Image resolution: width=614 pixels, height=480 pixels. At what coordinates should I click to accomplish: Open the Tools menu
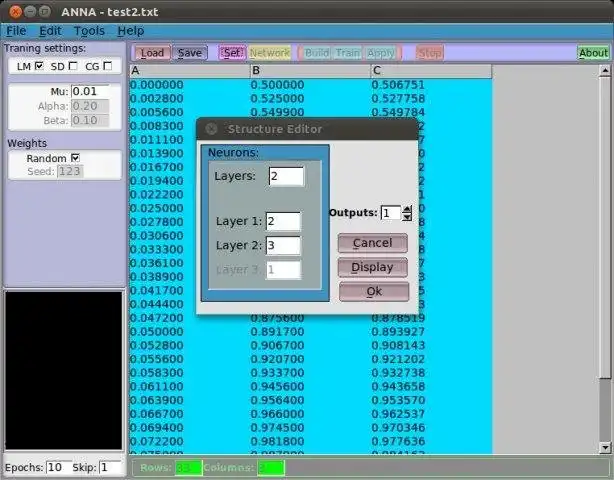click(89, 31)
